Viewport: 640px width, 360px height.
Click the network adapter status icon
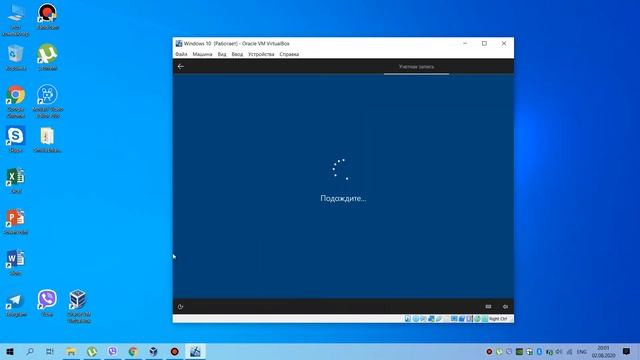click(x=431, y=319)
